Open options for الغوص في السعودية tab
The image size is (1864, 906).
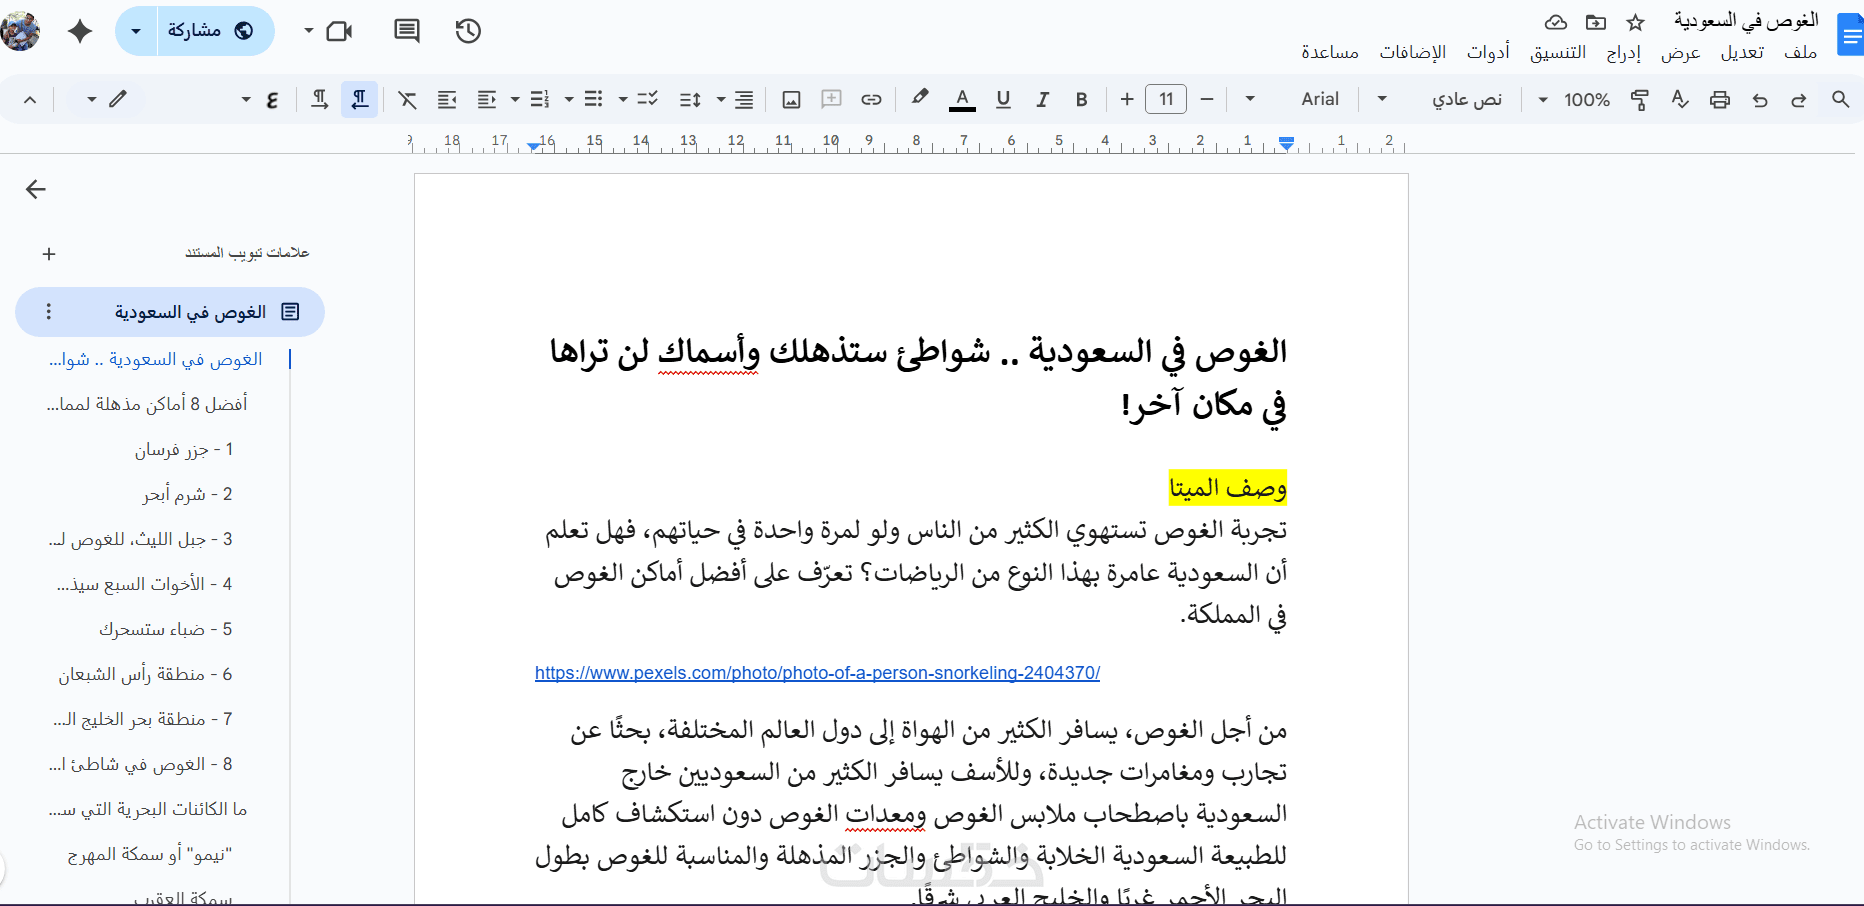pyautogui.click(x=49, y=312)
